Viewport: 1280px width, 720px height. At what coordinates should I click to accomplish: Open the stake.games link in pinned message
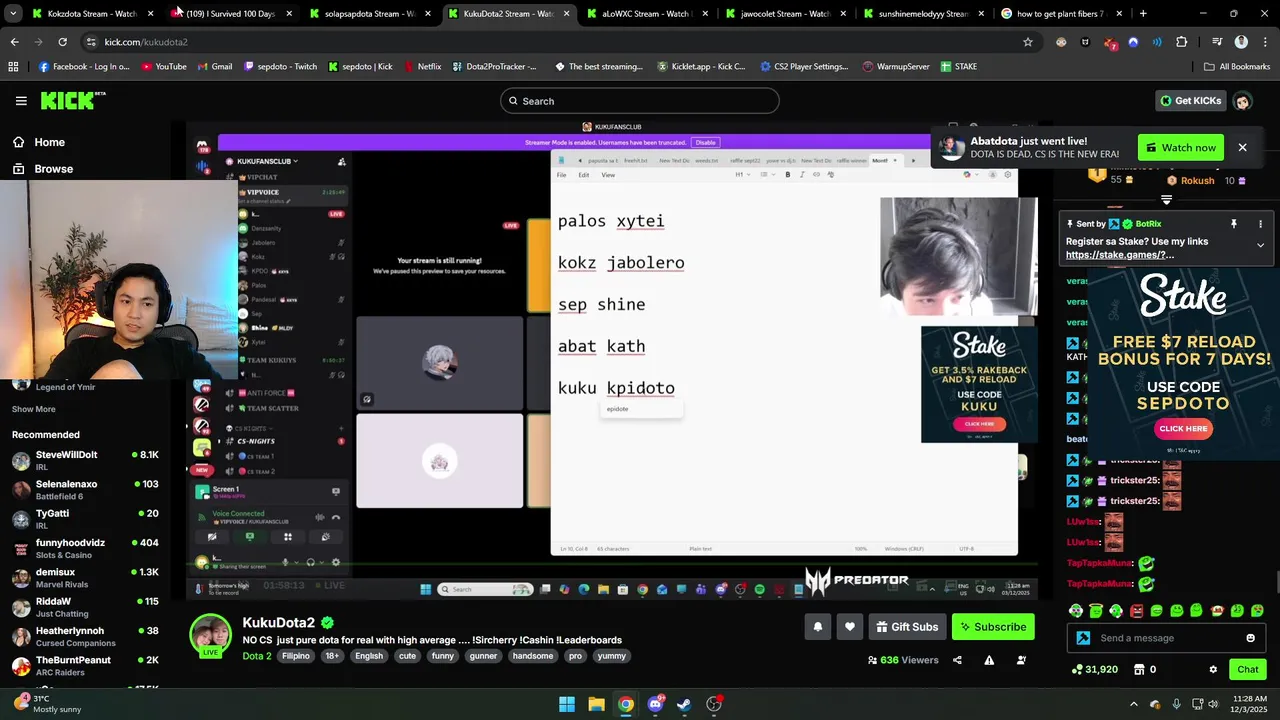1119,255
